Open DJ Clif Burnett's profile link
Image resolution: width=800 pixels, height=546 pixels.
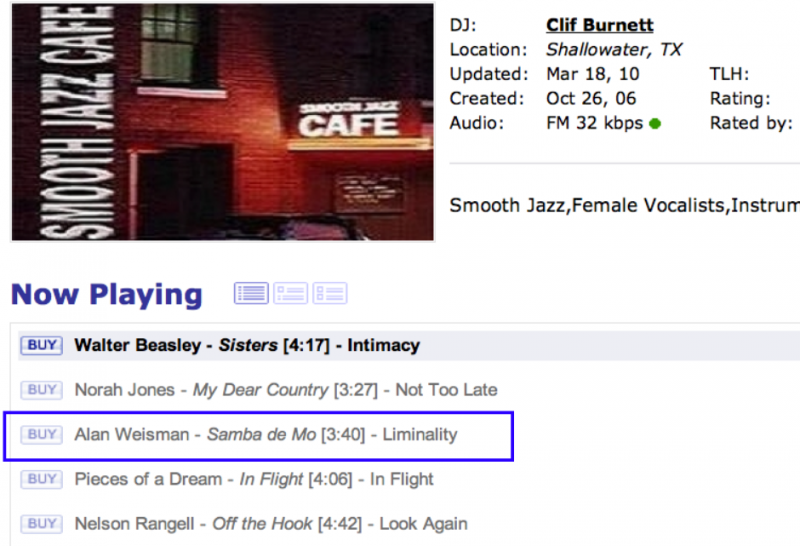pyautogui.click(x=599, y=24)
